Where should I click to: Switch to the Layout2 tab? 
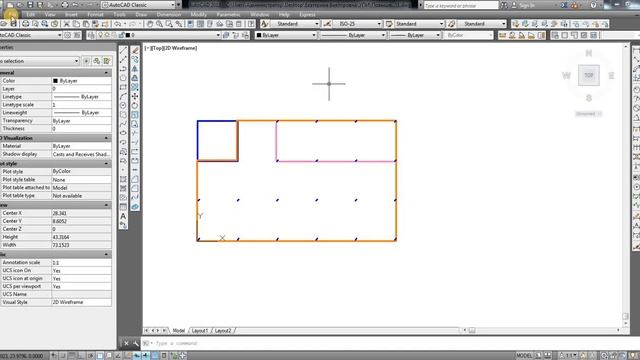[223, 331]
